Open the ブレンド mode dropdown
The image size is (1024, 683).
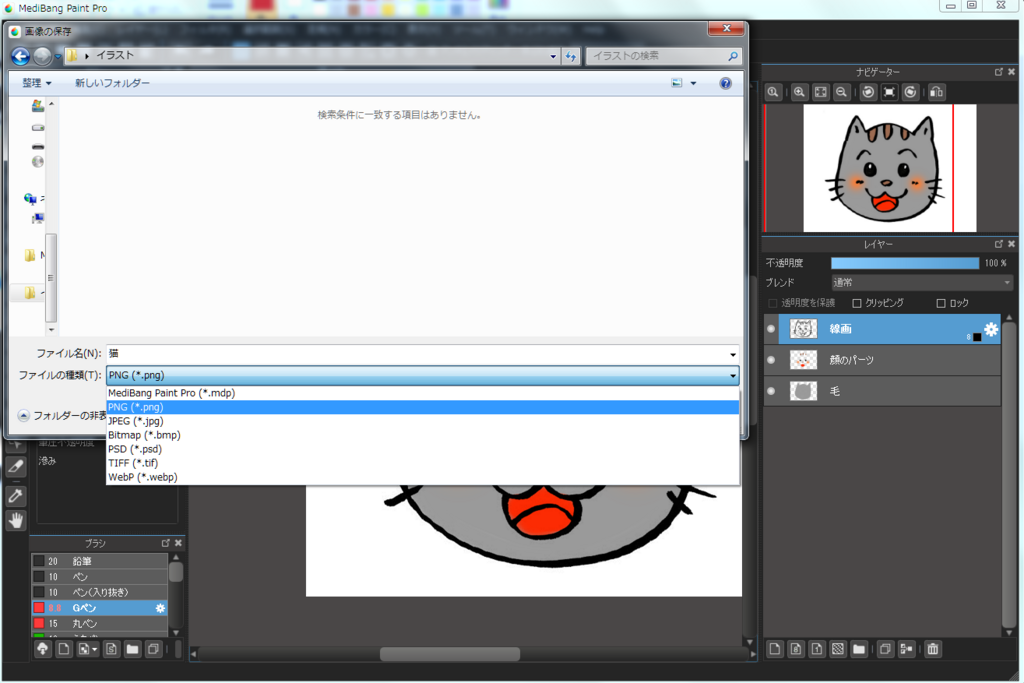922,283
